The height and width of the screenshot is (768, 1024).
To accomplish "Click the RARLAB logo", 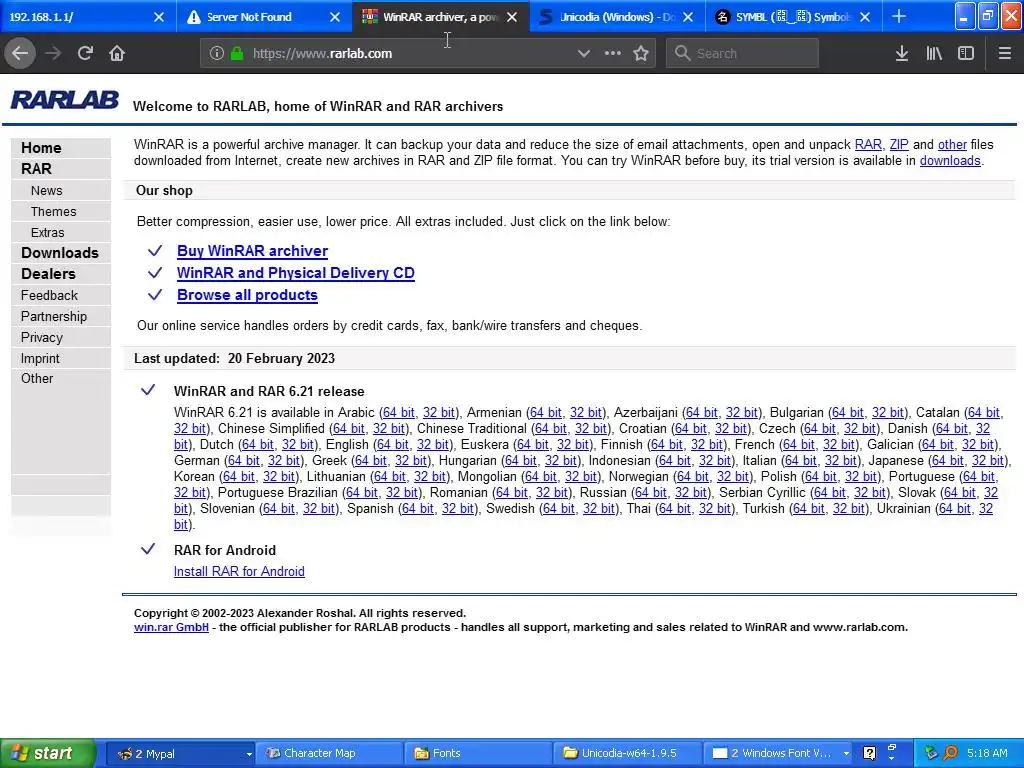I will point(65,100).
